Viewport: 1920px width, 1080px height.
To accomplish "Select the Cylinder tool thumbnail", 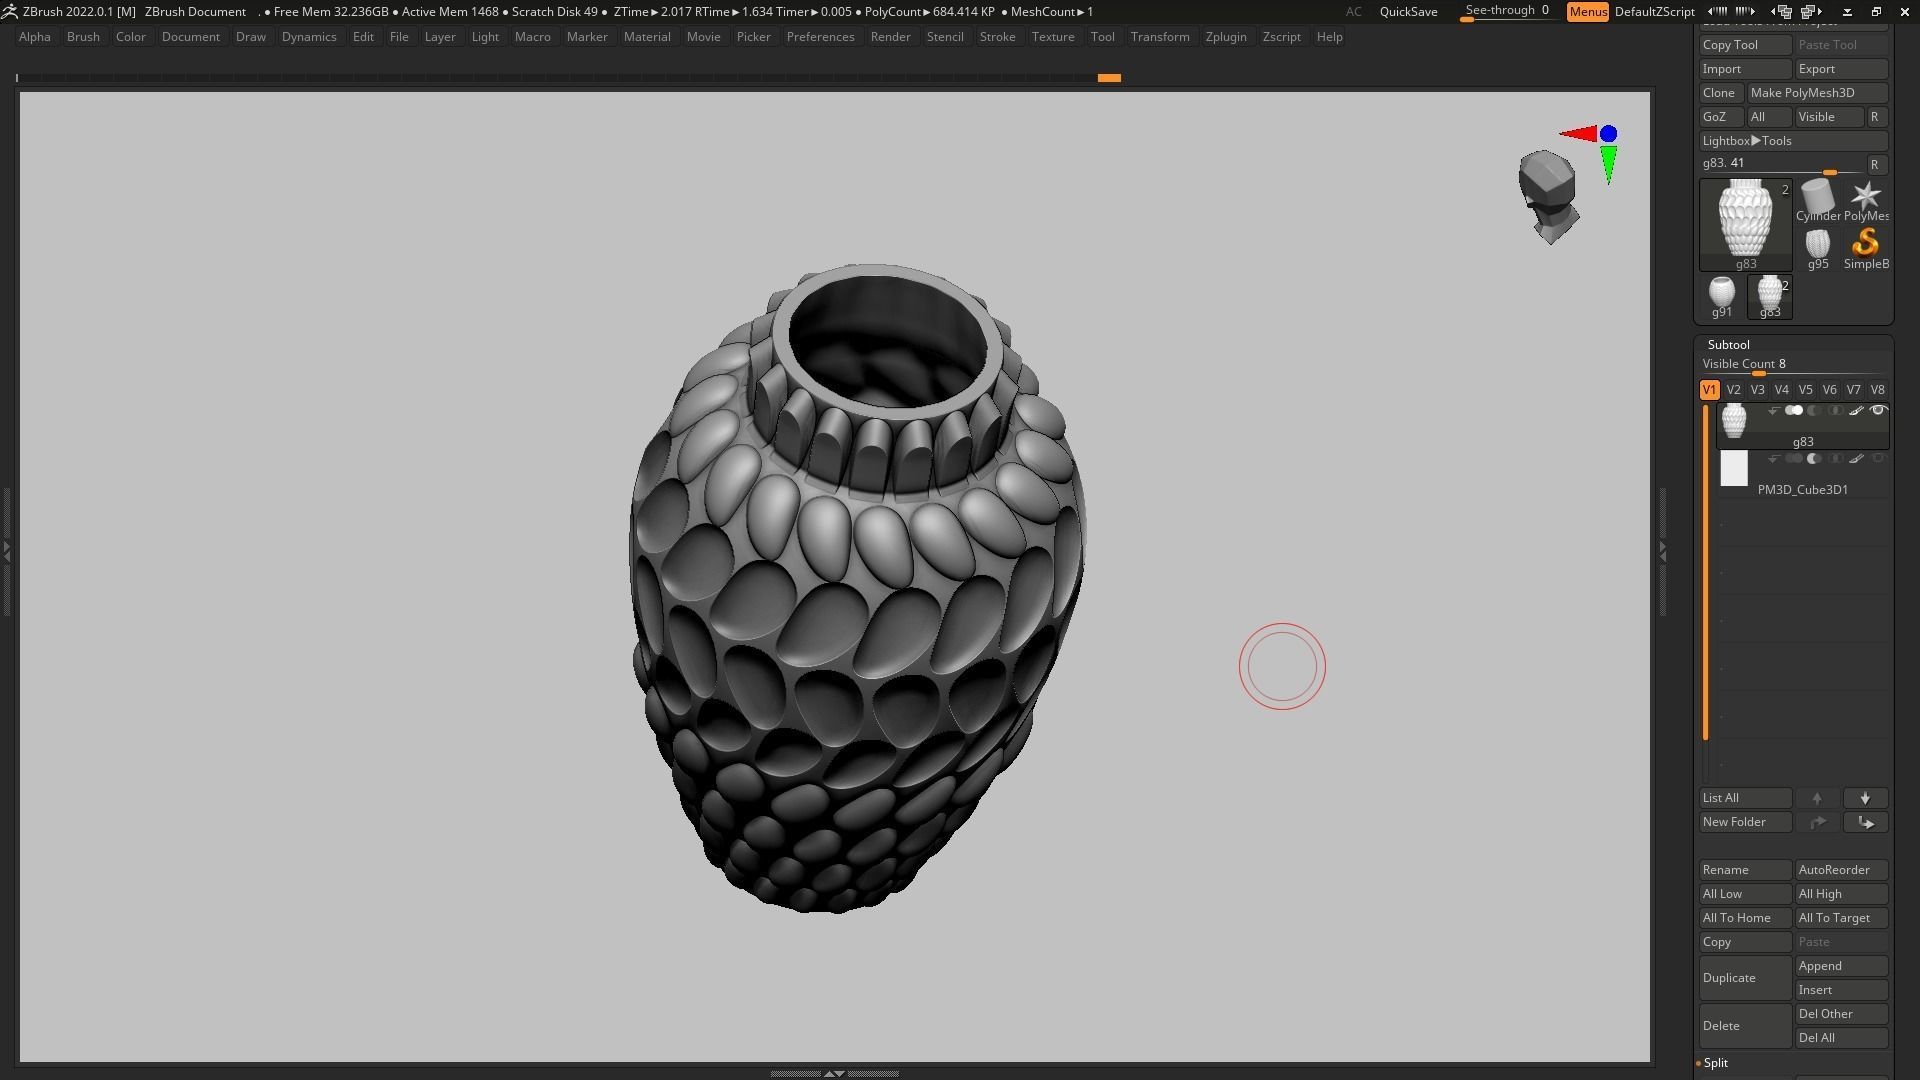I will [x=1817, y=198].
